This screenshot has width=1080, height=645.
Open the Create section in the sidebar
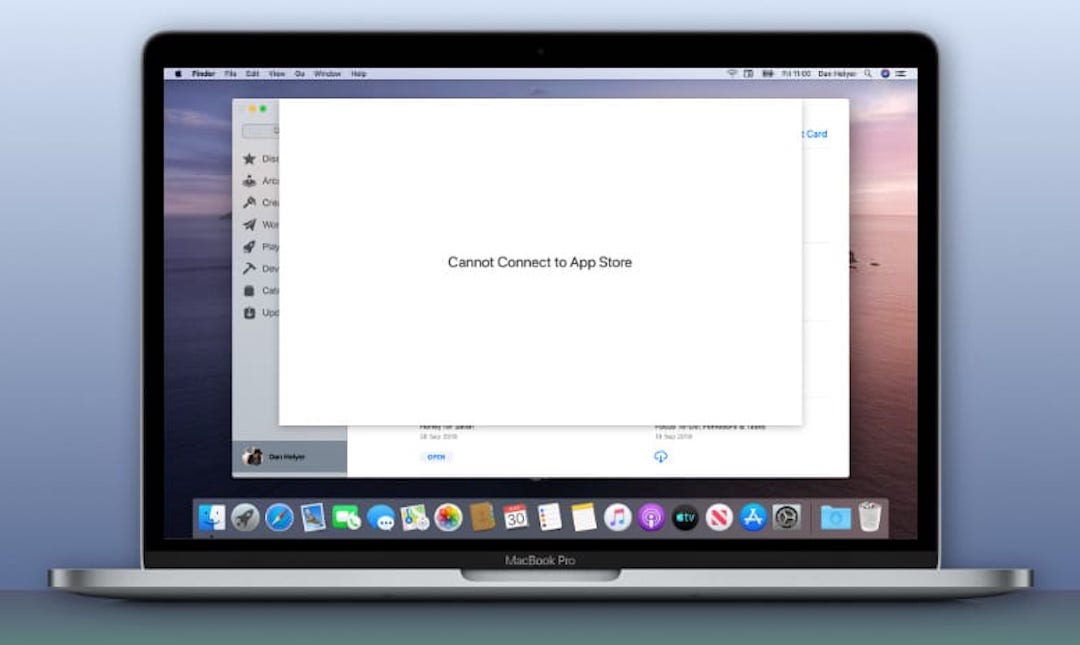pyautogui.click(x=263, y=202)
